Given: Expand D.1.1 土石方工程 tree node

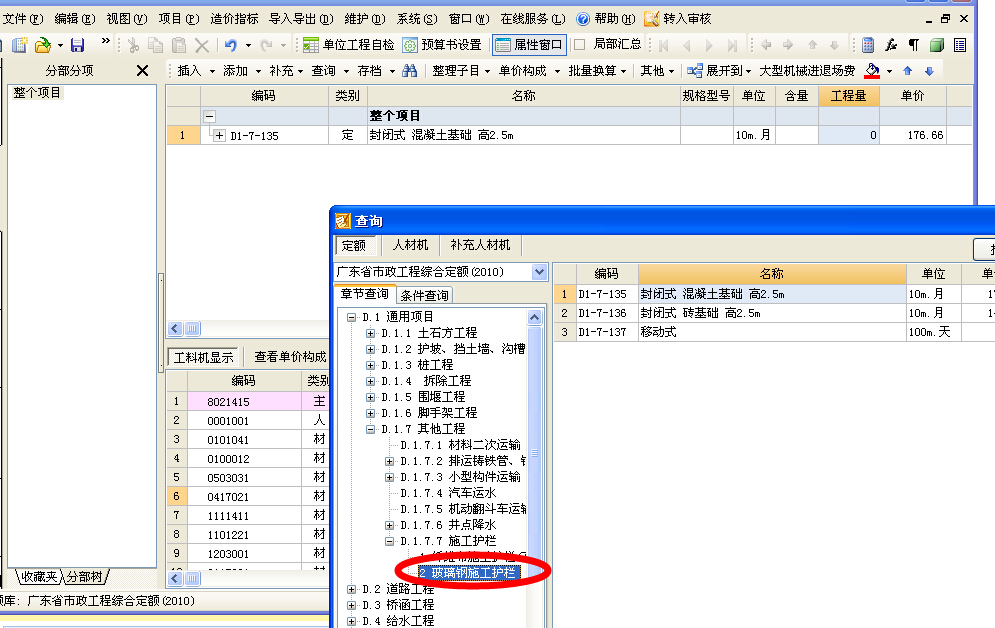Looking at the screenshot, I should coord(371,333).
